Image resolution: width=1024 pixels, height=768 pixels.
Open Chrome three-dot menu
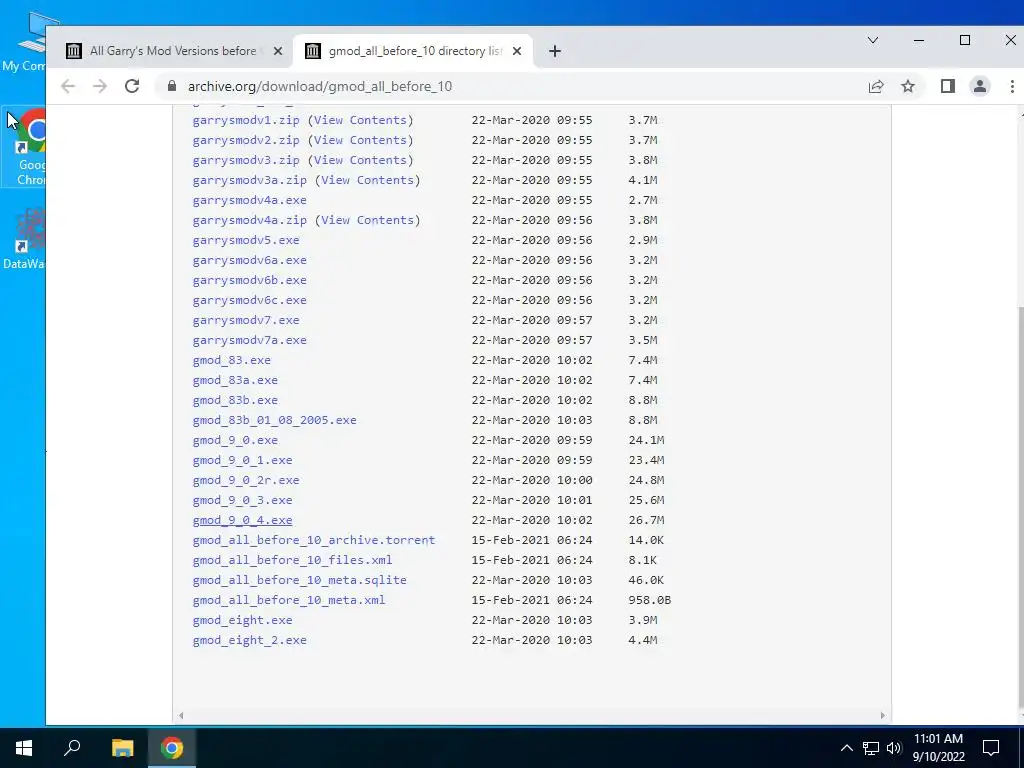[1012, 86]
